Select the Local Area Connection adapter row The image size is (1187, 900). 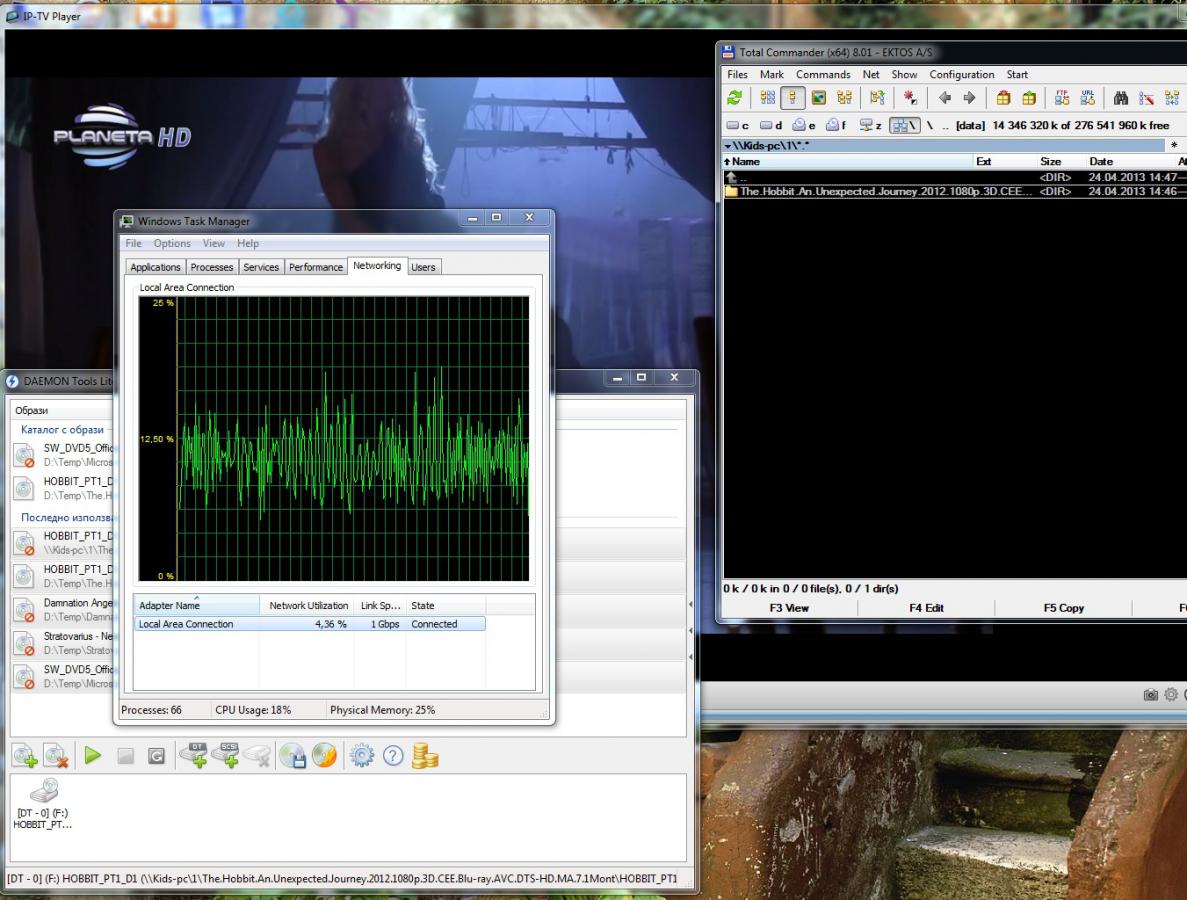tap(310, 624)
